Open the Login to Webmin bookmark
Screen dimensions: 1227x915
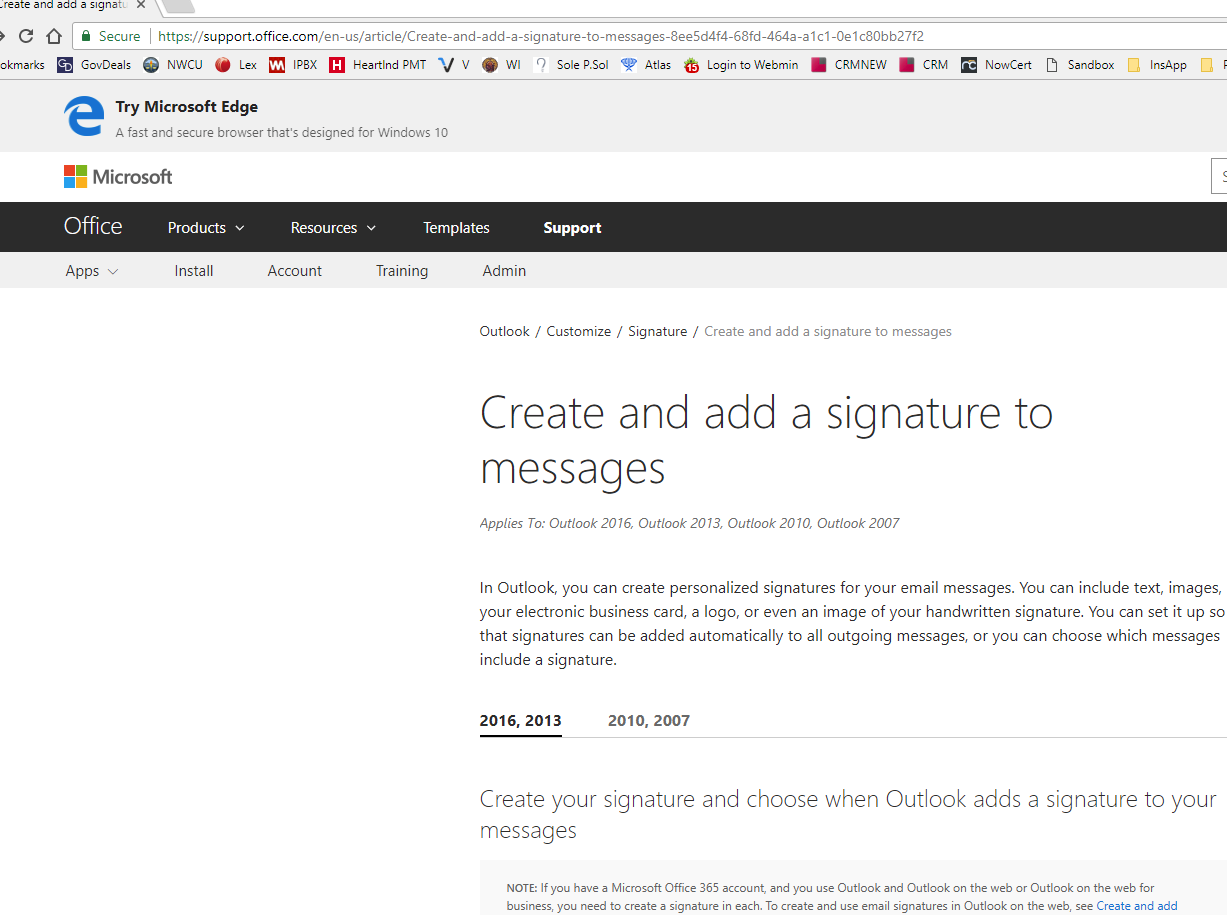741,65
